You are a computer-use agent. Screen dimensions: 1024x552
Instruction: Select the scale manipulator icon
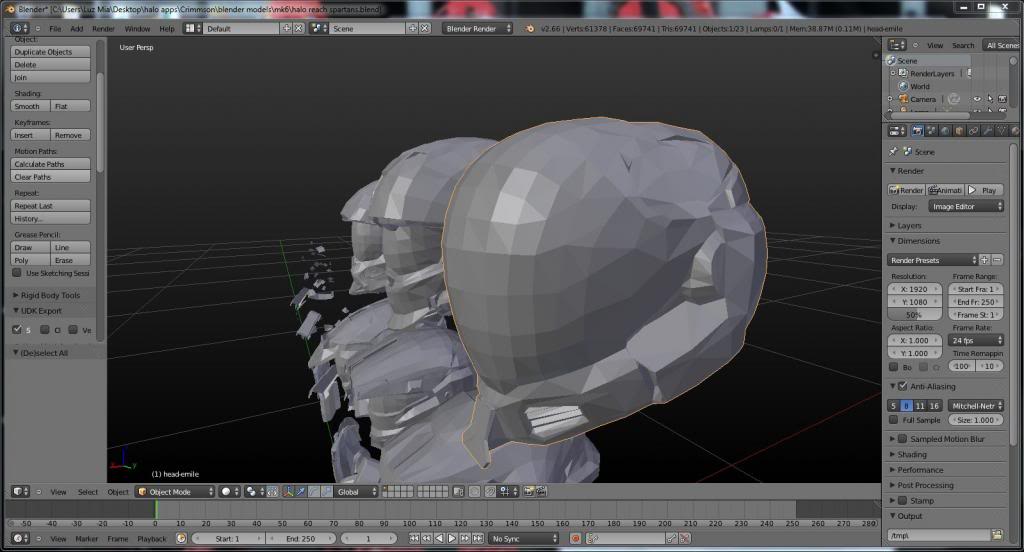click(x=325, y=492)
